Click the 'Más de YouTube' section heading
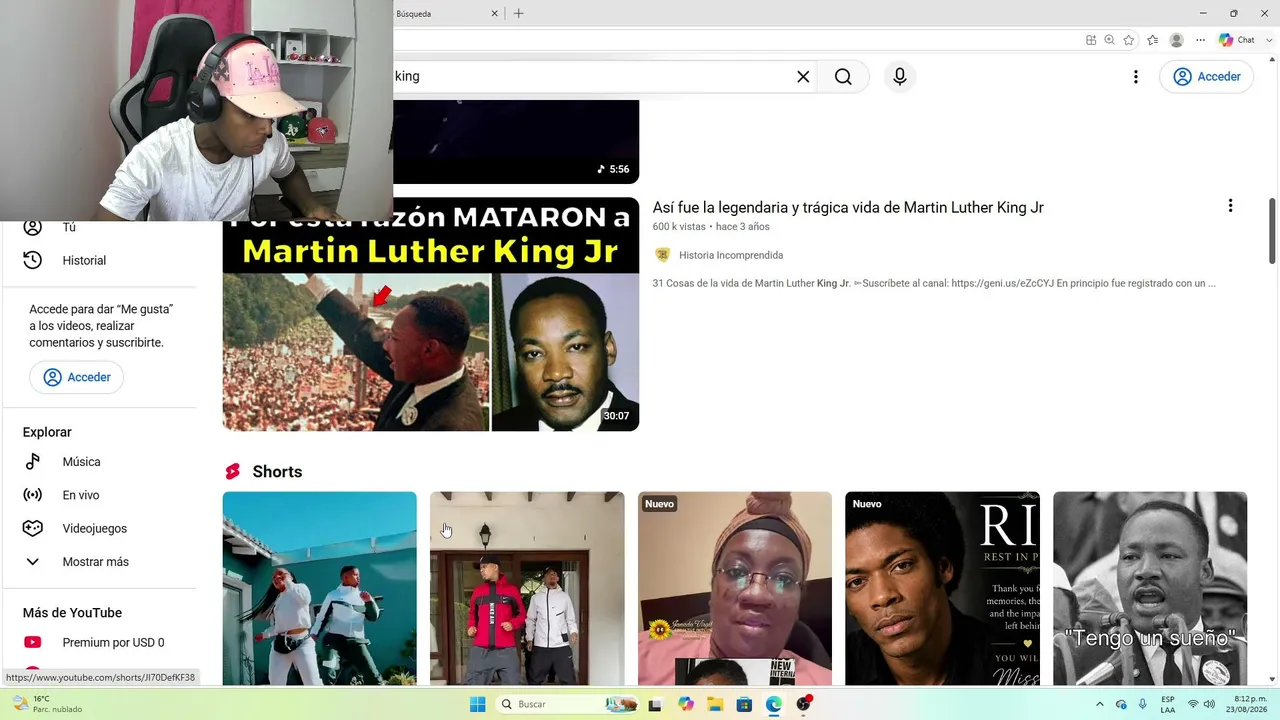The image size is (1280, 720). click(x=72, y=613)
